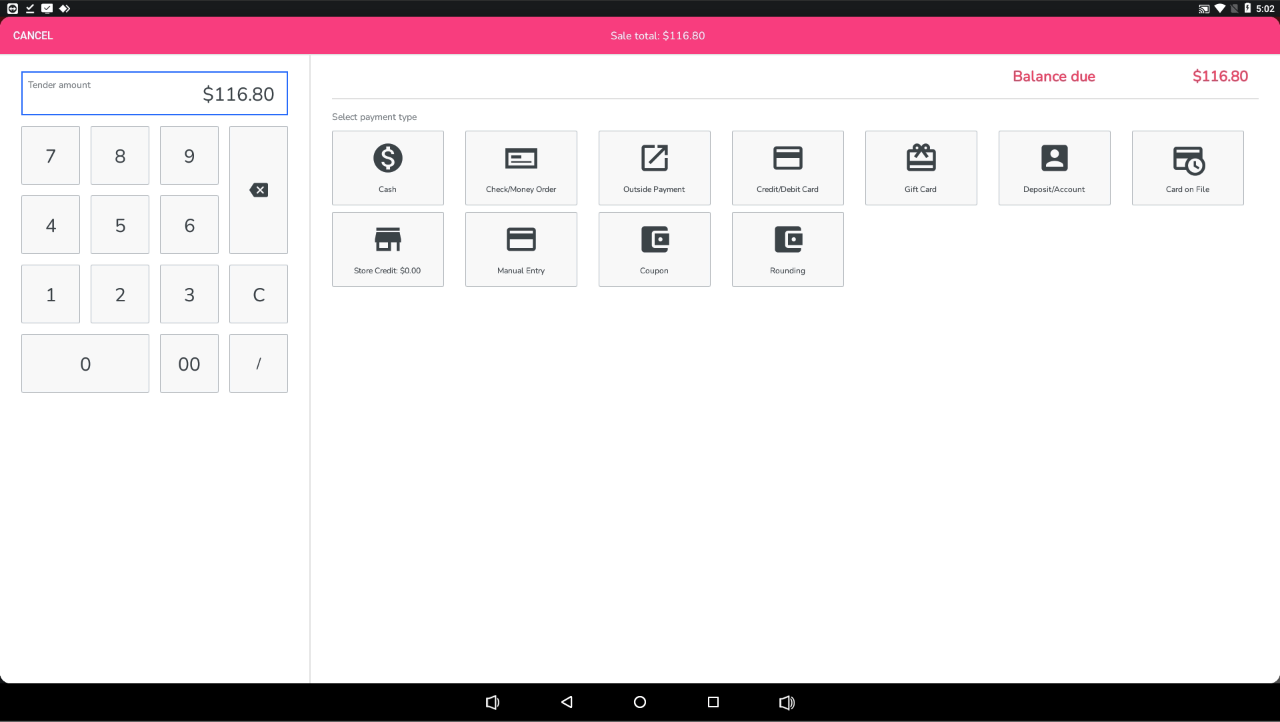Choose Check/Money Order payment
Viewport: 1280px width, 722px height.
click(x=521, y=168)
